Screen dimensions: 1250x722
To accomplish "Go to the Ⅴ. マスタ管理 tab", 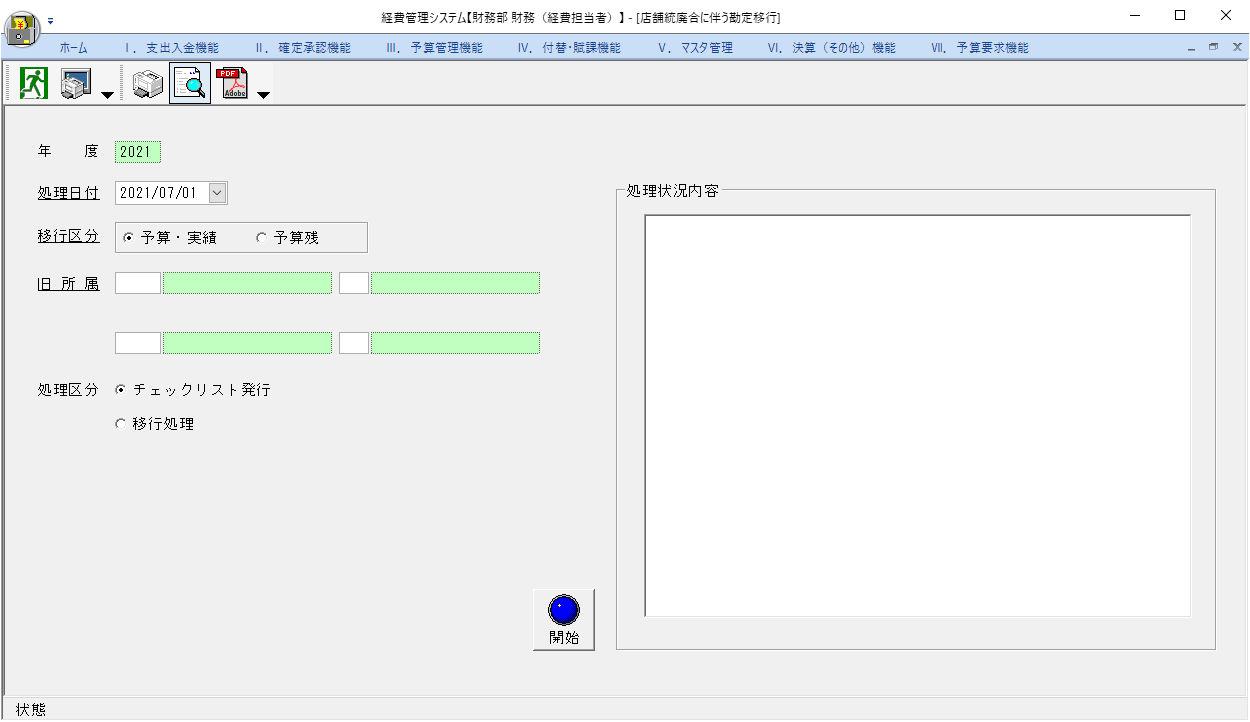I will click(696, 48).
